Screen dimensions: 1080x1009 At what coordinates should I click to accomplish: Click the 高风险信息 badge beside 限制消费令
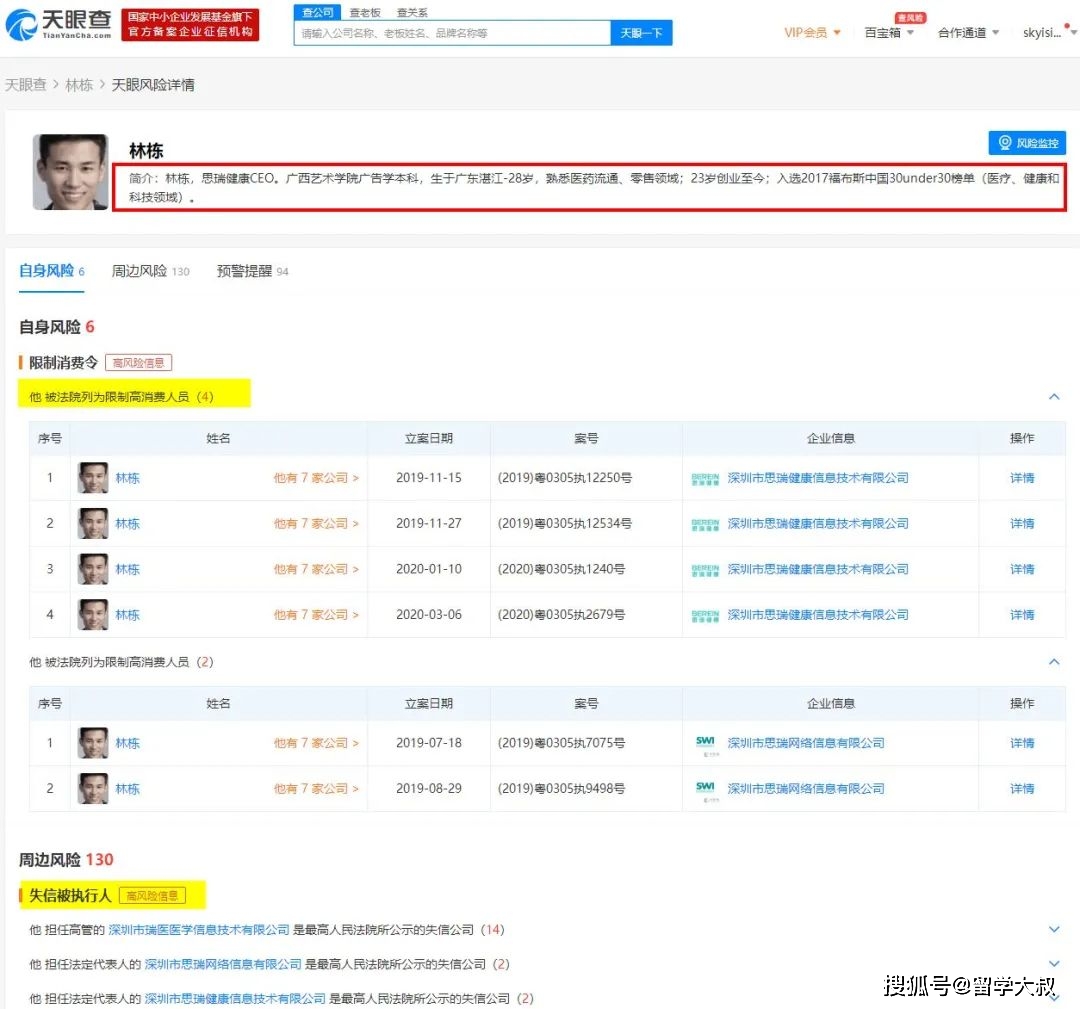tap(139, 362)
